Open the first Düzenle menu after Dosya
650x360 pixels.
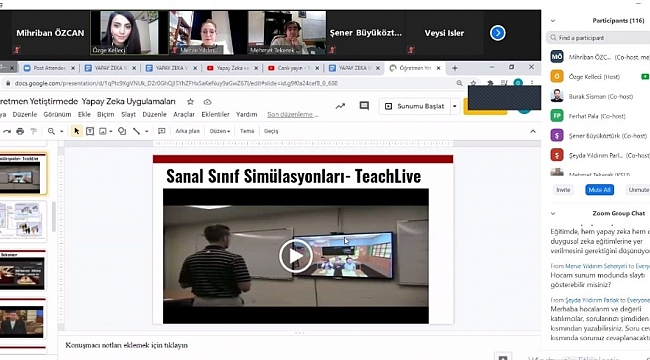point(24,114)
